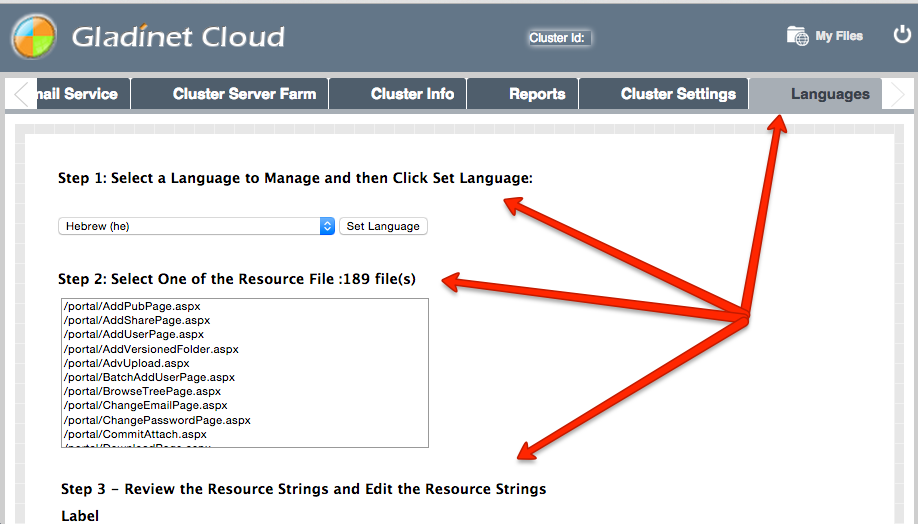
Task: Open the Cluster Server Farm tab
Action: point(230,94)
